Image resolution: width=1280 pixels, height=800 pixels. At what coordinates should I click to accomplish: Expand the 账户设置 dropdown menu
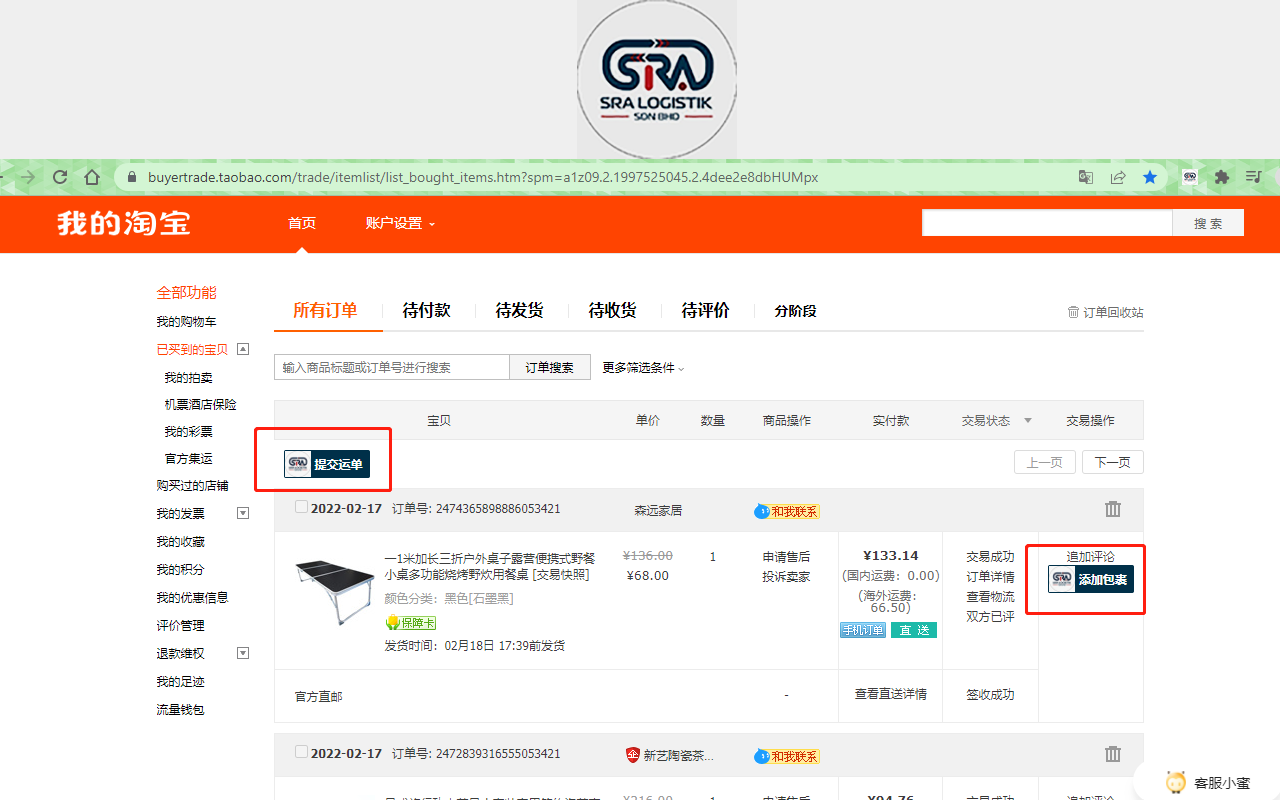[399, 224]
